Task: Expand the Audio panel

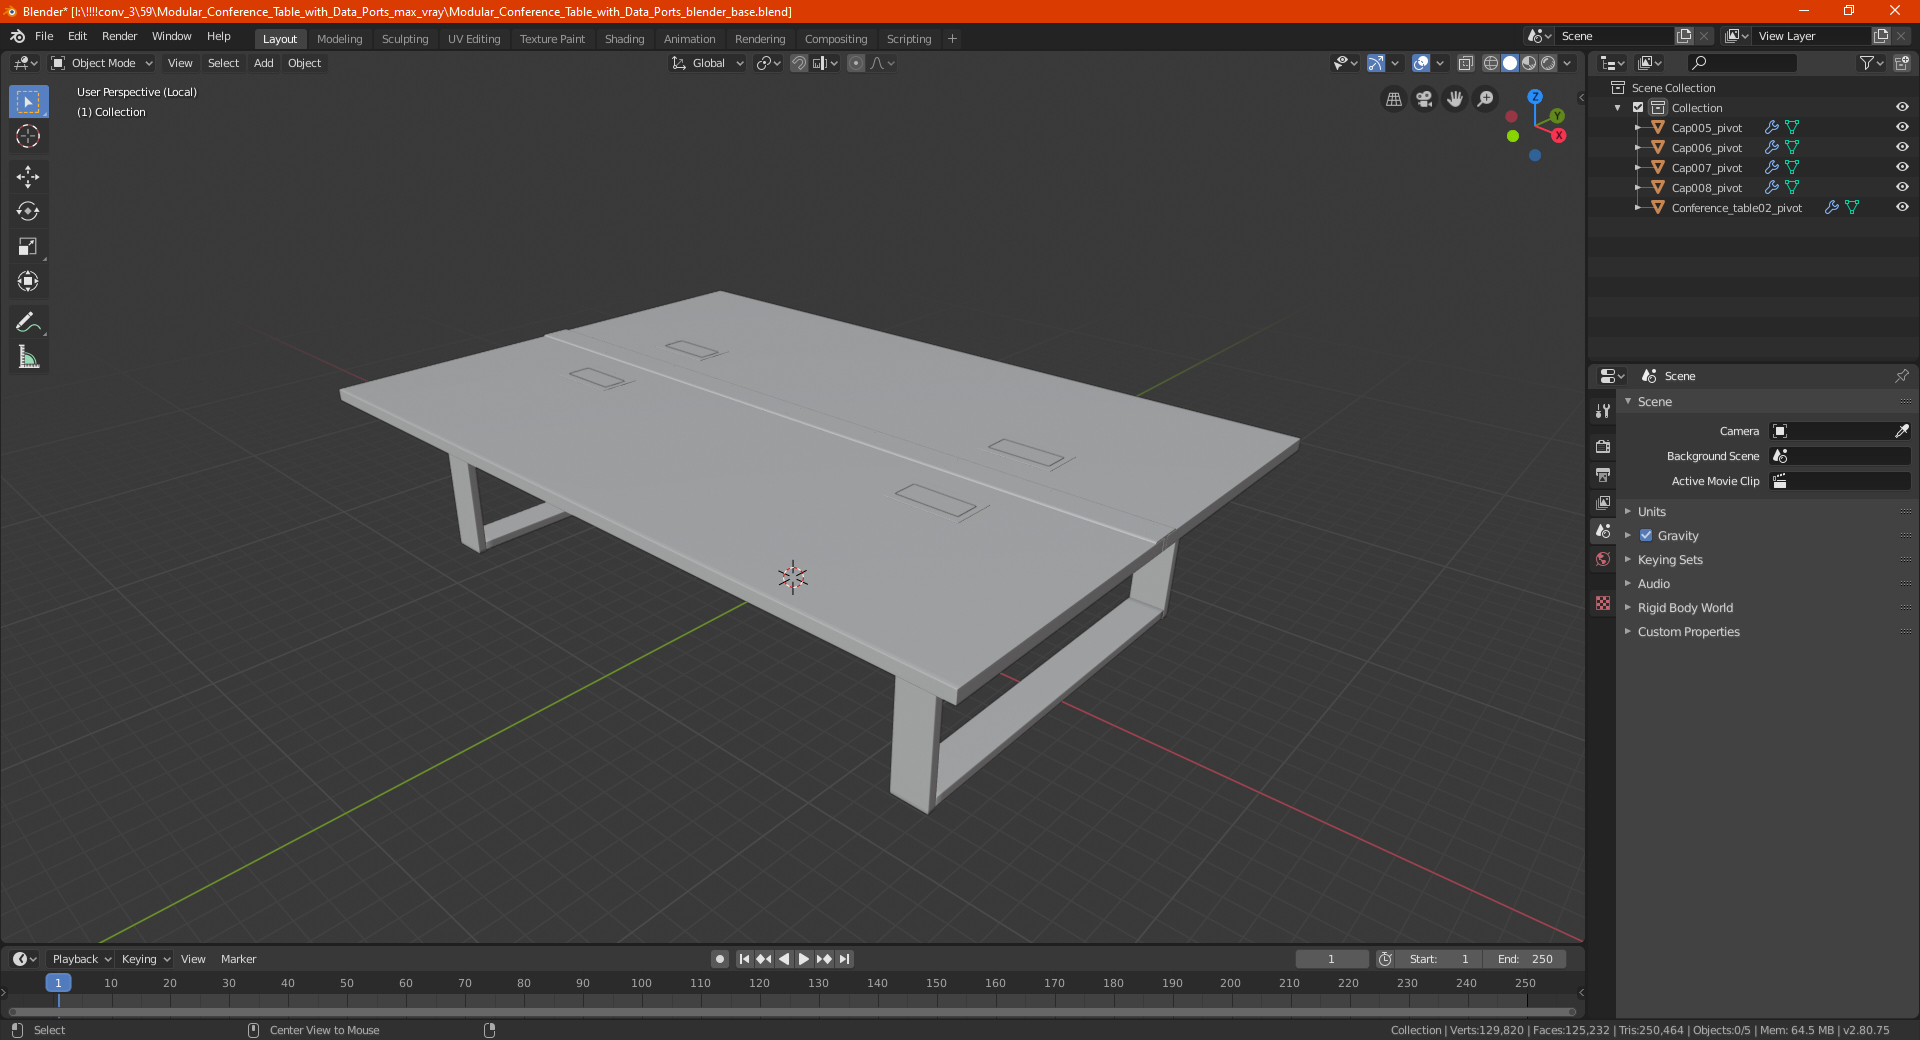Action: 1653,583
